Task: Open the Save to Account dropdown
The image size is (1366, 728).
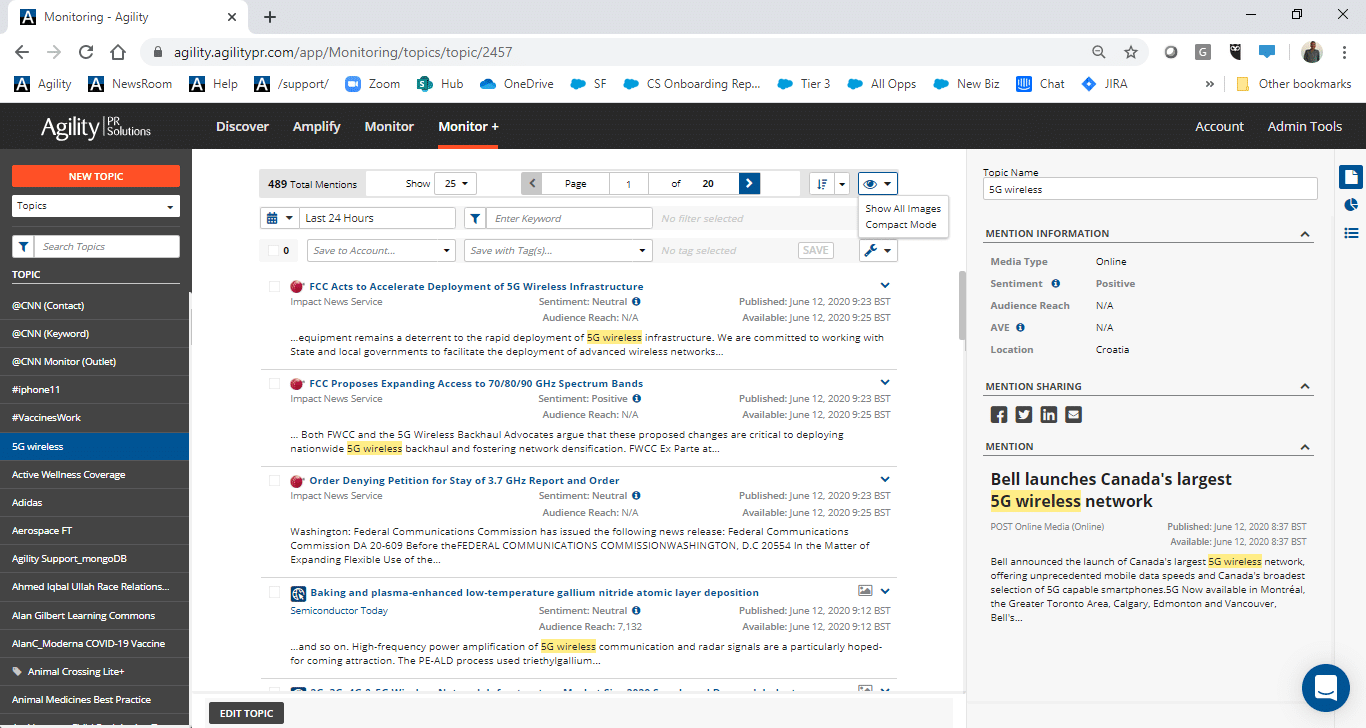Action: pos(381,250)
